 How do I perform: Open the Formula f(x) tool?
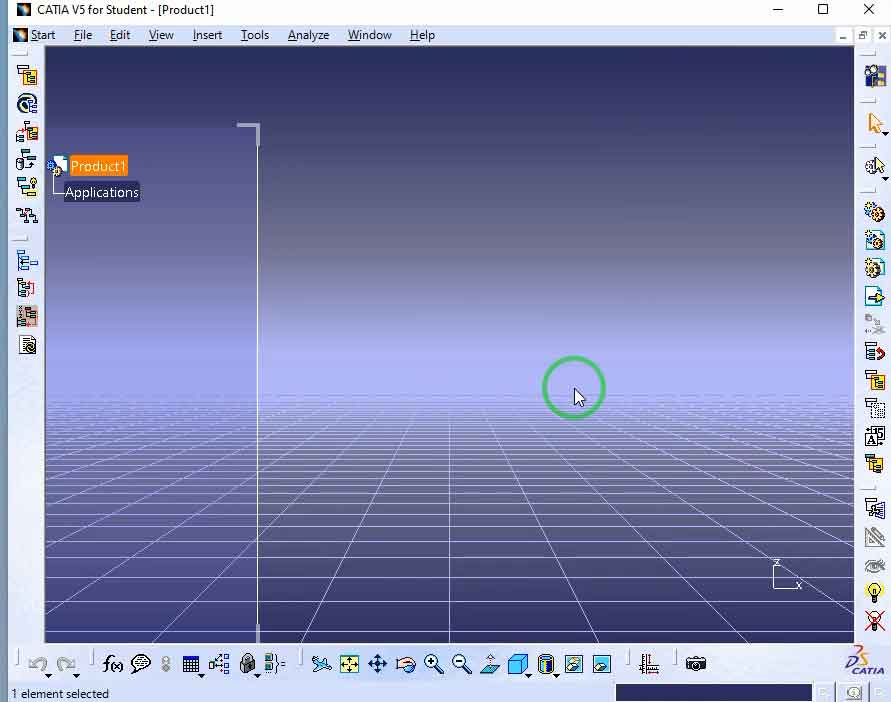113,664
